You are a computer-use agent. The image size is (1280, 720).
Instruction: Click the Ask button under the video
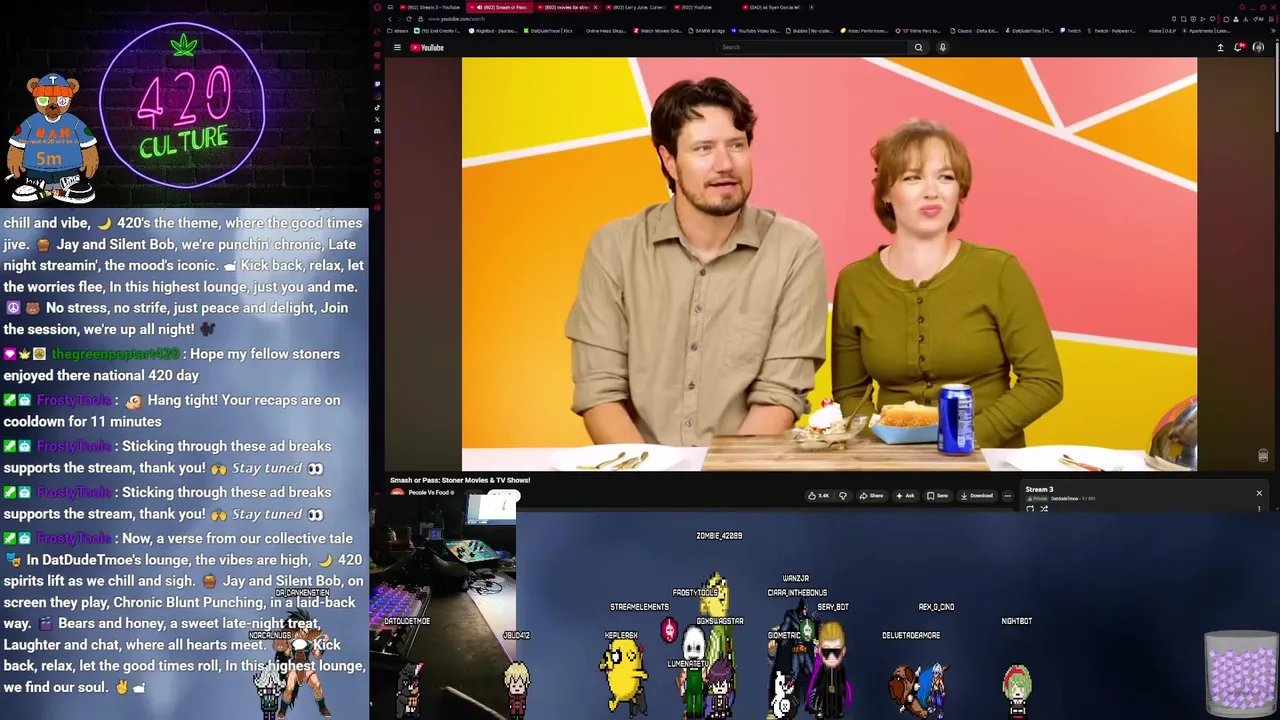[905, 496]
